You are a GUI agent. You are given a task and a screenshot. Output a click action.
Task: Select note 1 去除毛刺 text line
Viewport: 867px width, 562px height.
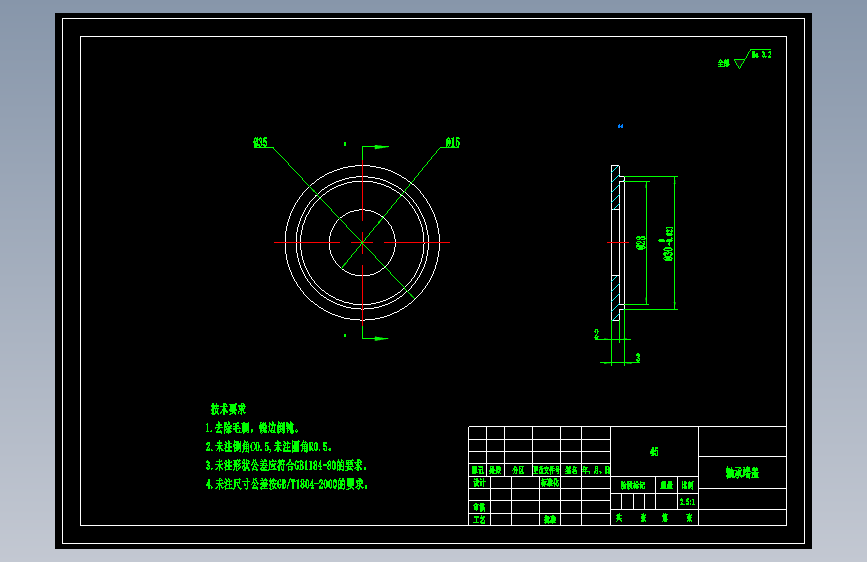point(252,428)
